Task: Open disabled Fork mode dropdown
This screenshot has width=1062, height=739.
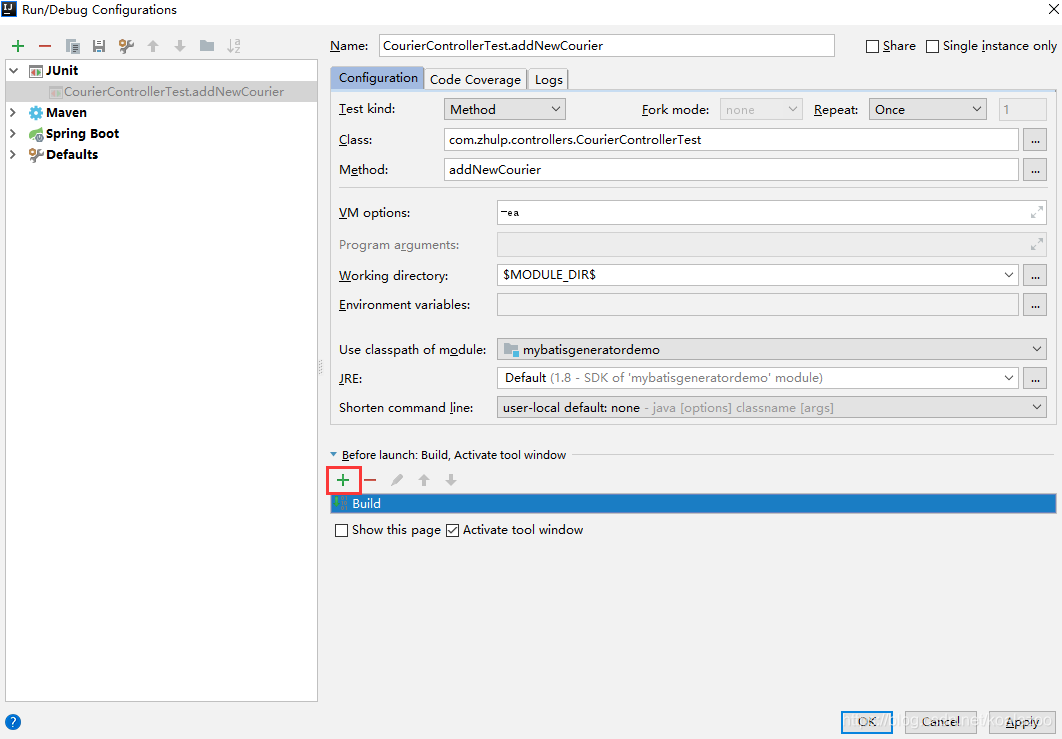Action: (x=761, y=109)
